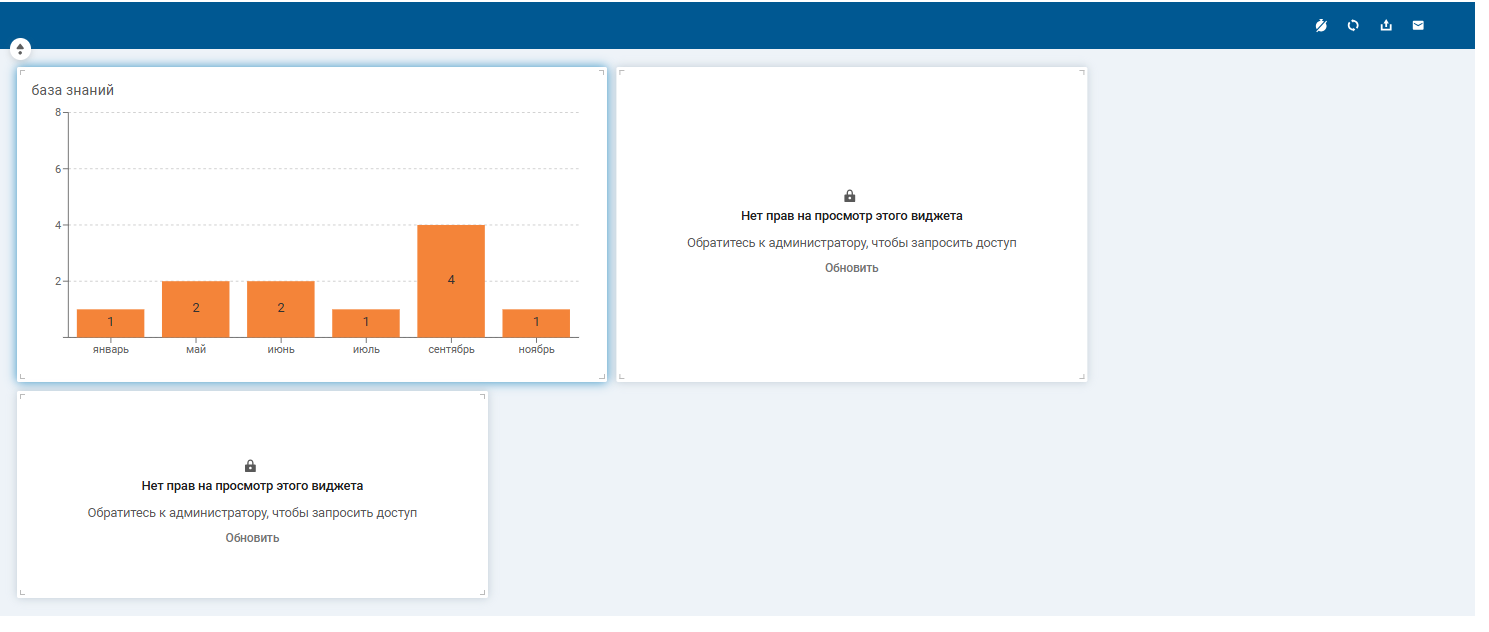This screenshot has width=1489, height=632.
Task: Click the июнь bar in the chart
Action: (281, 309)
